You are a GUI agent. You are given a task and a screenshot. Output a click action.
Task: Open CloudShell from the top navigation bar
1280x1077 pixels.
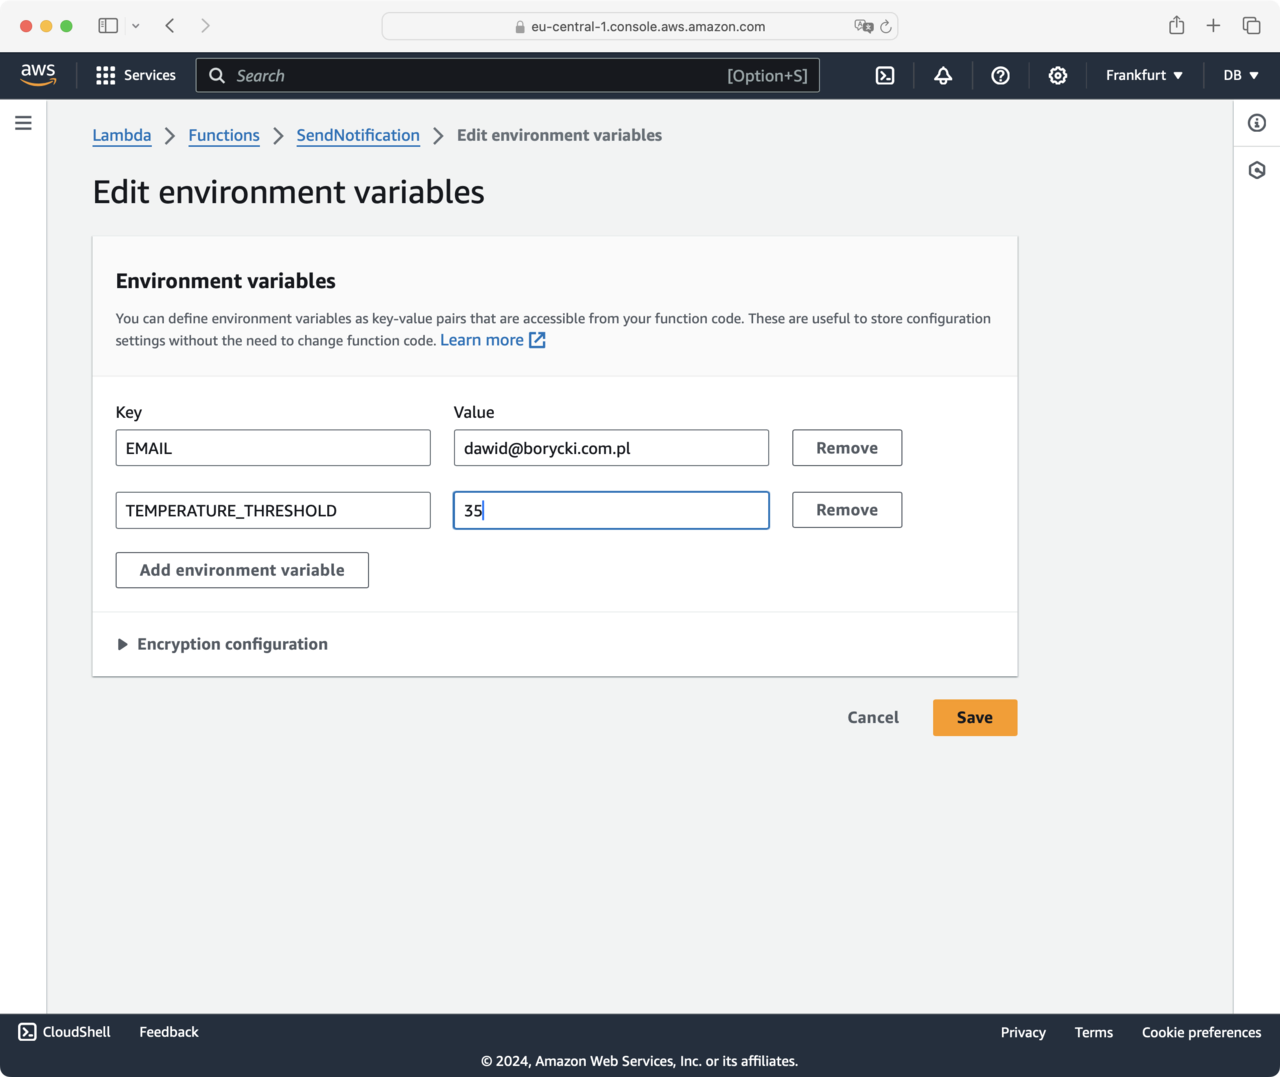[x=885, y=76]
